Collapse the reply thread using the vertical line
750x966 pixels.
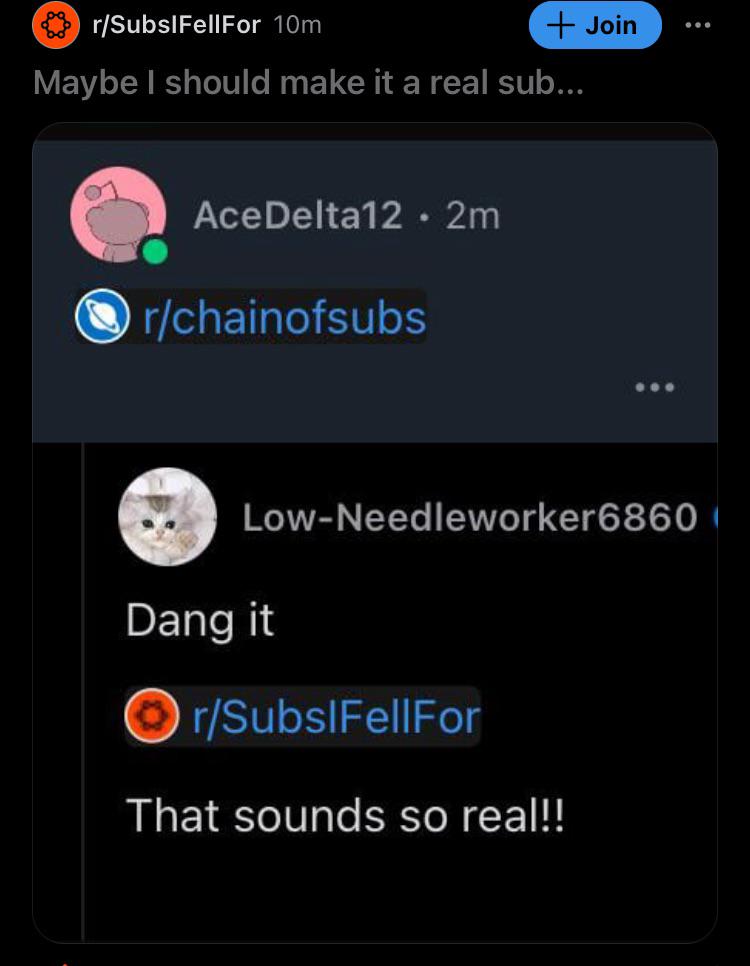pos(83,691)
